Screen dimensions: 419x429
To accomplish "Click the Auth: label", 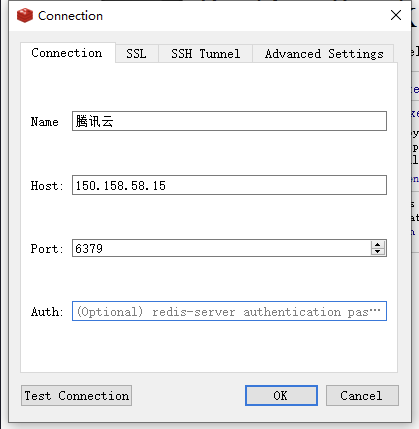I will point(47,312).
